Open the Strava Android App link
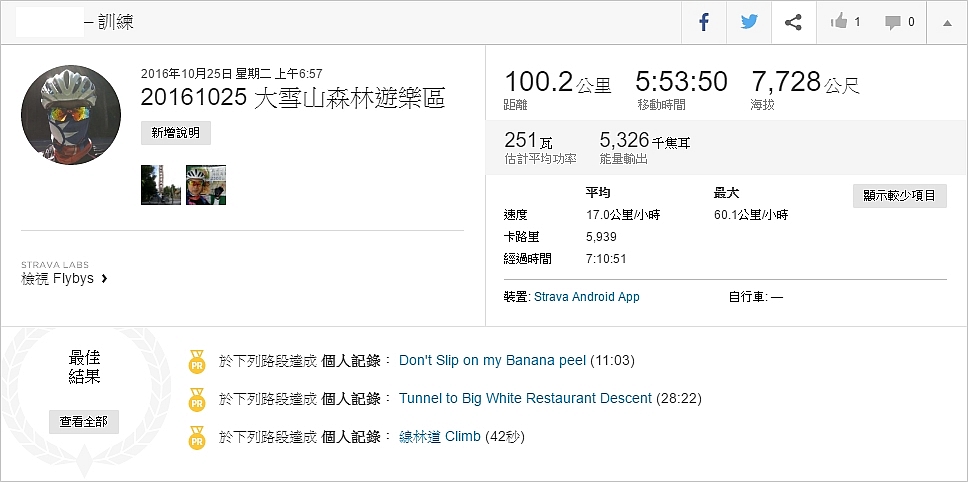 coord(586,297)
